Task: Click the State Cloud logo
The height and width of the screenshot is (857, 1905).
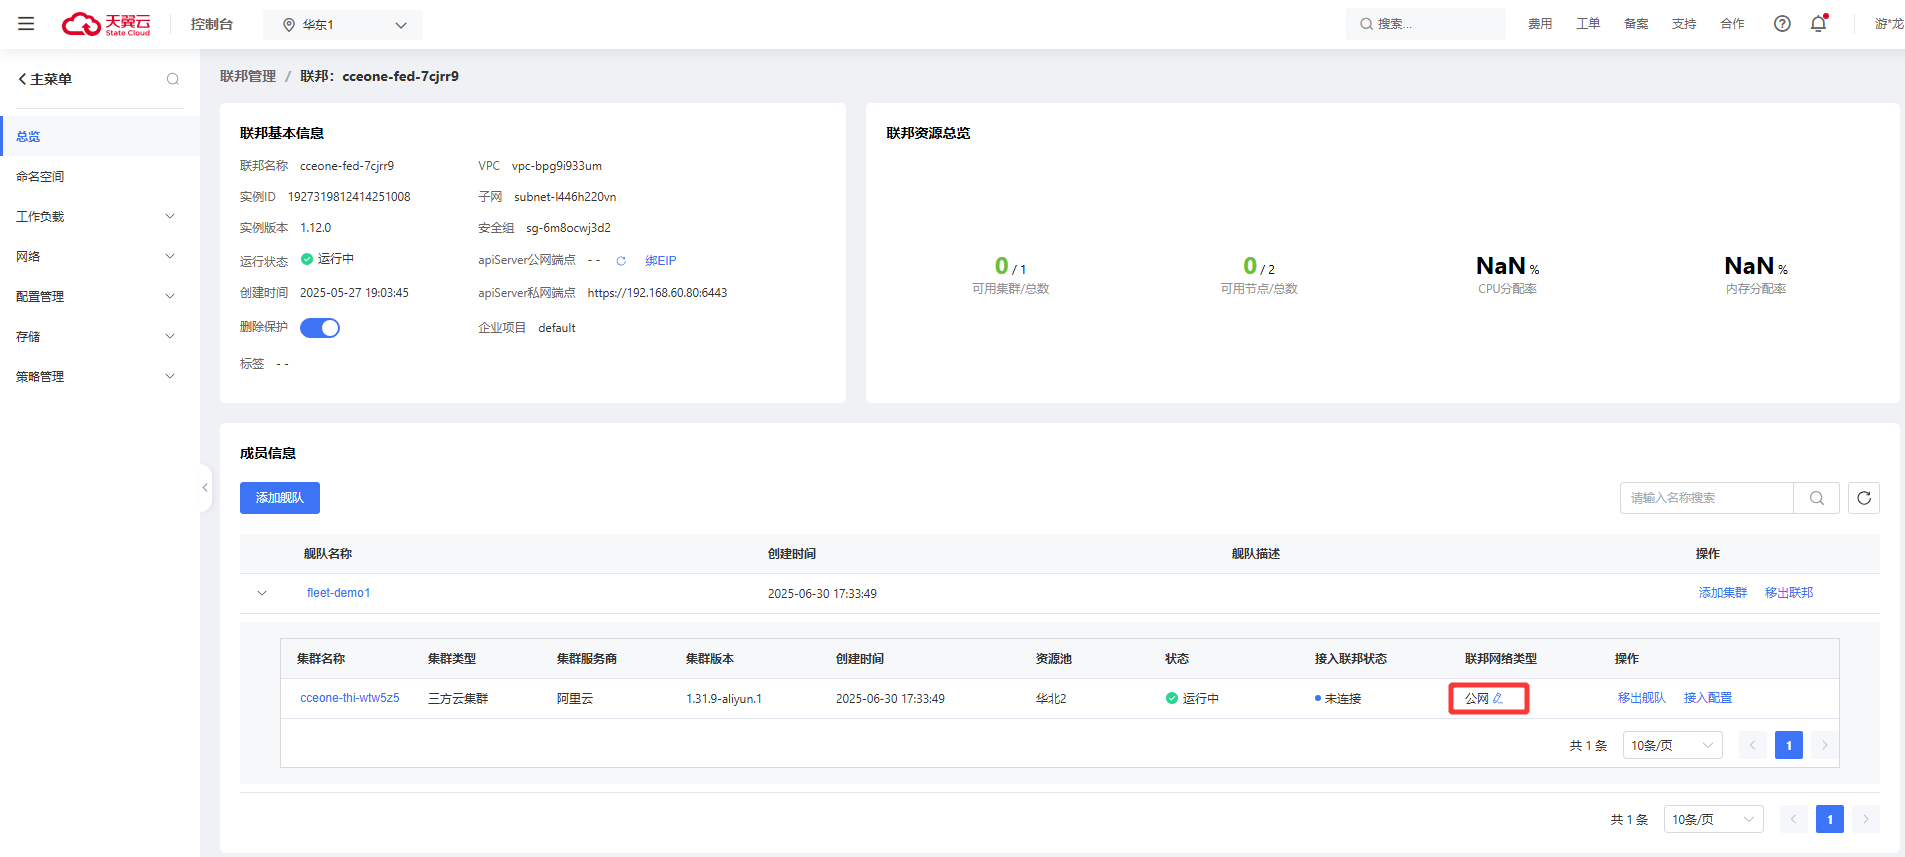Action: [x=106, y=24]
